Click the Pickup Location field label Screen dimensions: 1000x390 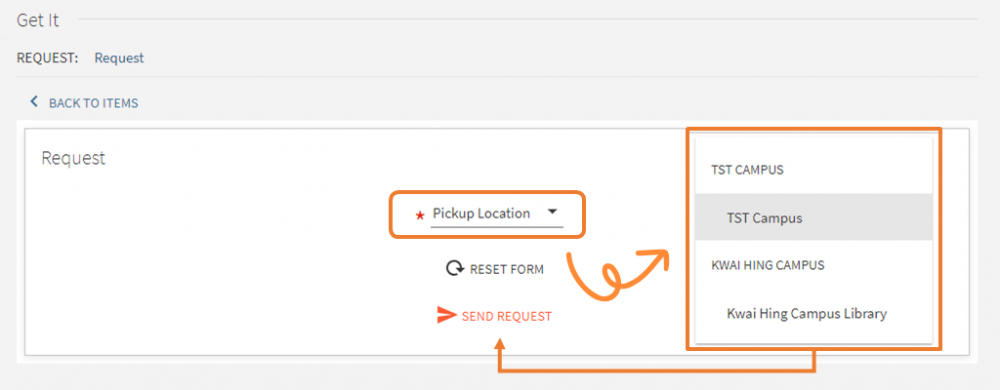tap(482, 213)
